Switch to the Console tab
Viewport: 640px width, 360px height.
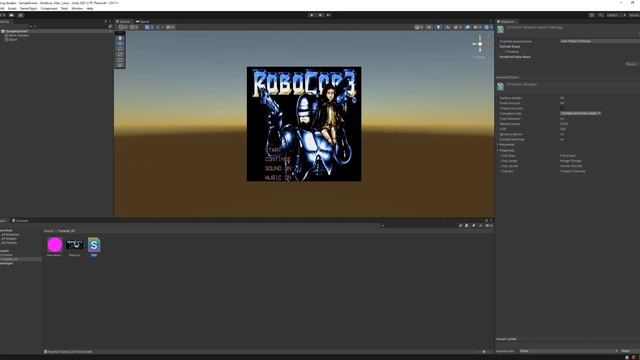tap(20, 220)
